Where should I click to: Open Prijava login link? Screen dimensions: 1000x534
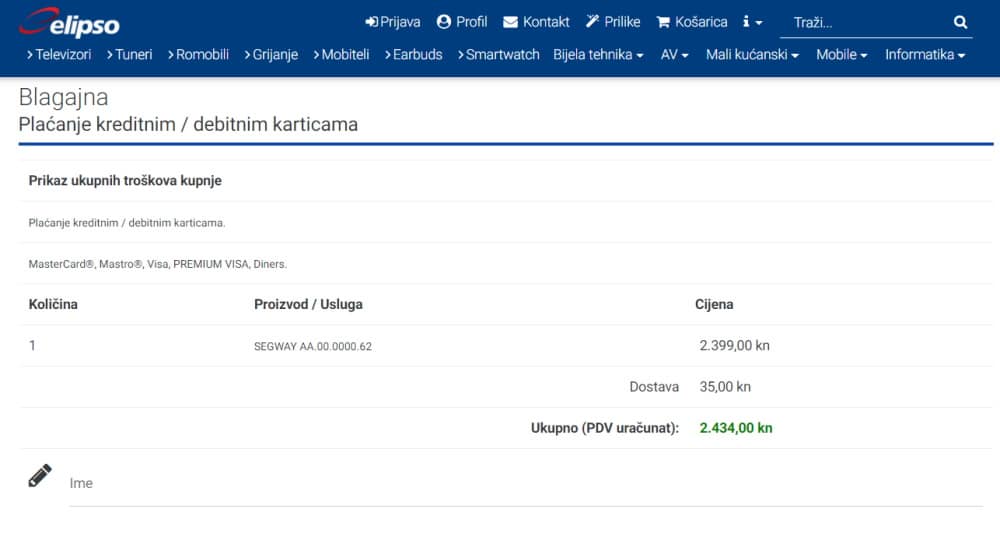pyautogui.click(x=393, y=22)
